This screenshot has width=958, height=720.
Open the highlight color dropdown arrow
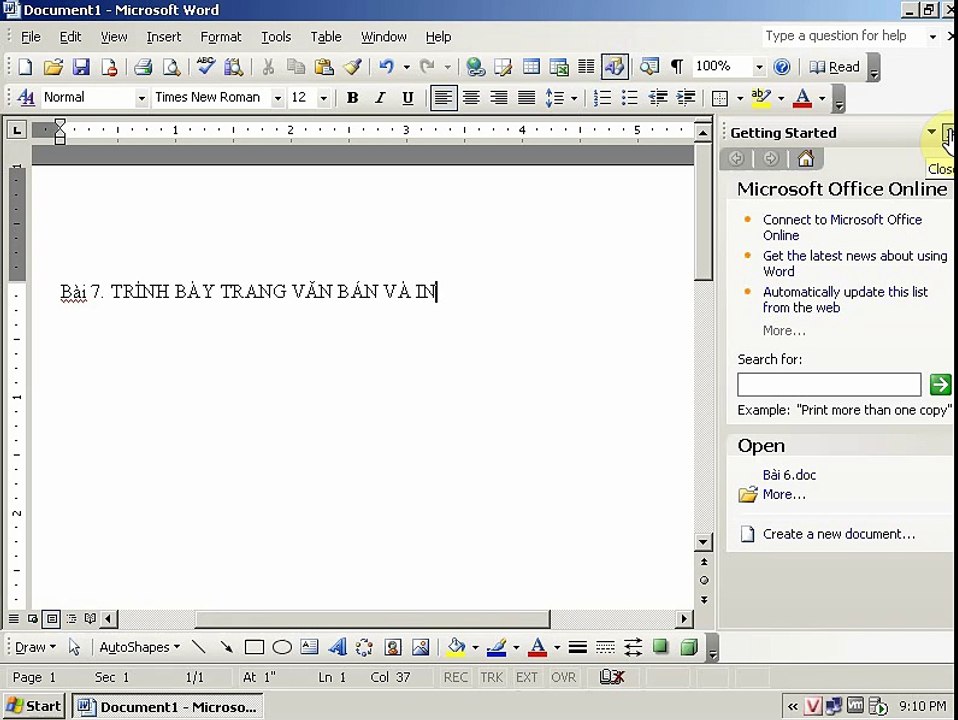(781, 98)
